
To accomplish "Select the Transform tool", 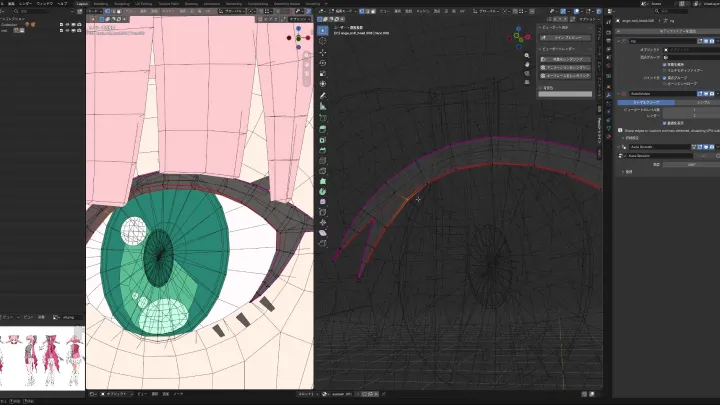I will [323, 84].
